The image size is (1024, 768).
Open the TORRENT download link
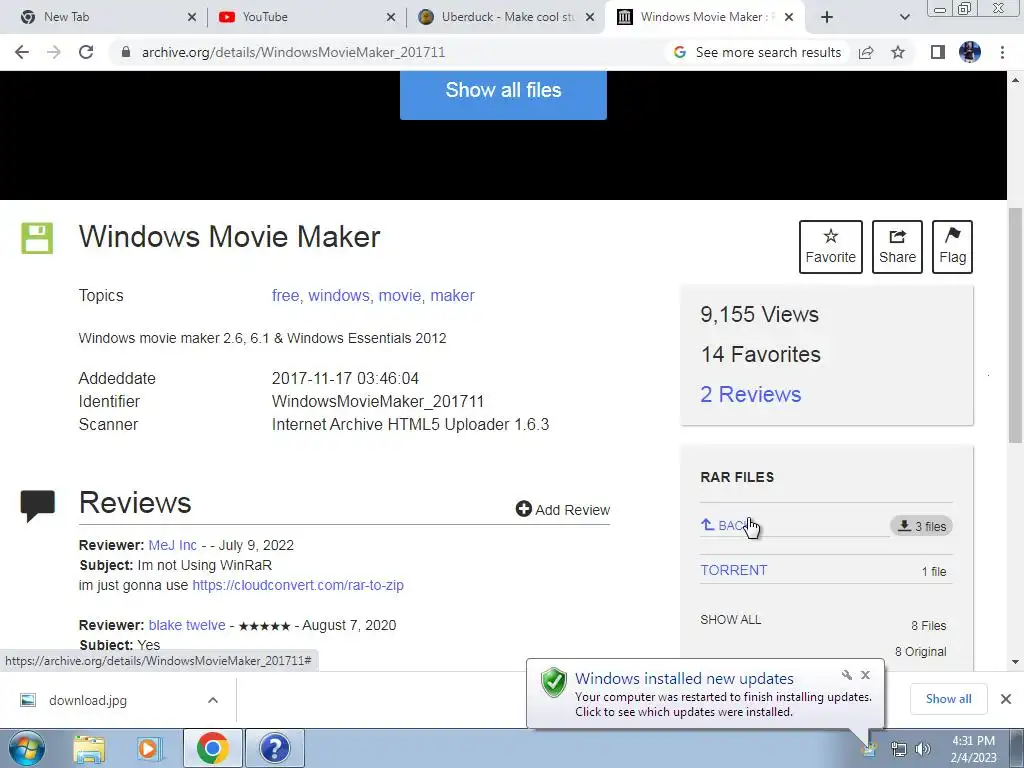point(733,570)
